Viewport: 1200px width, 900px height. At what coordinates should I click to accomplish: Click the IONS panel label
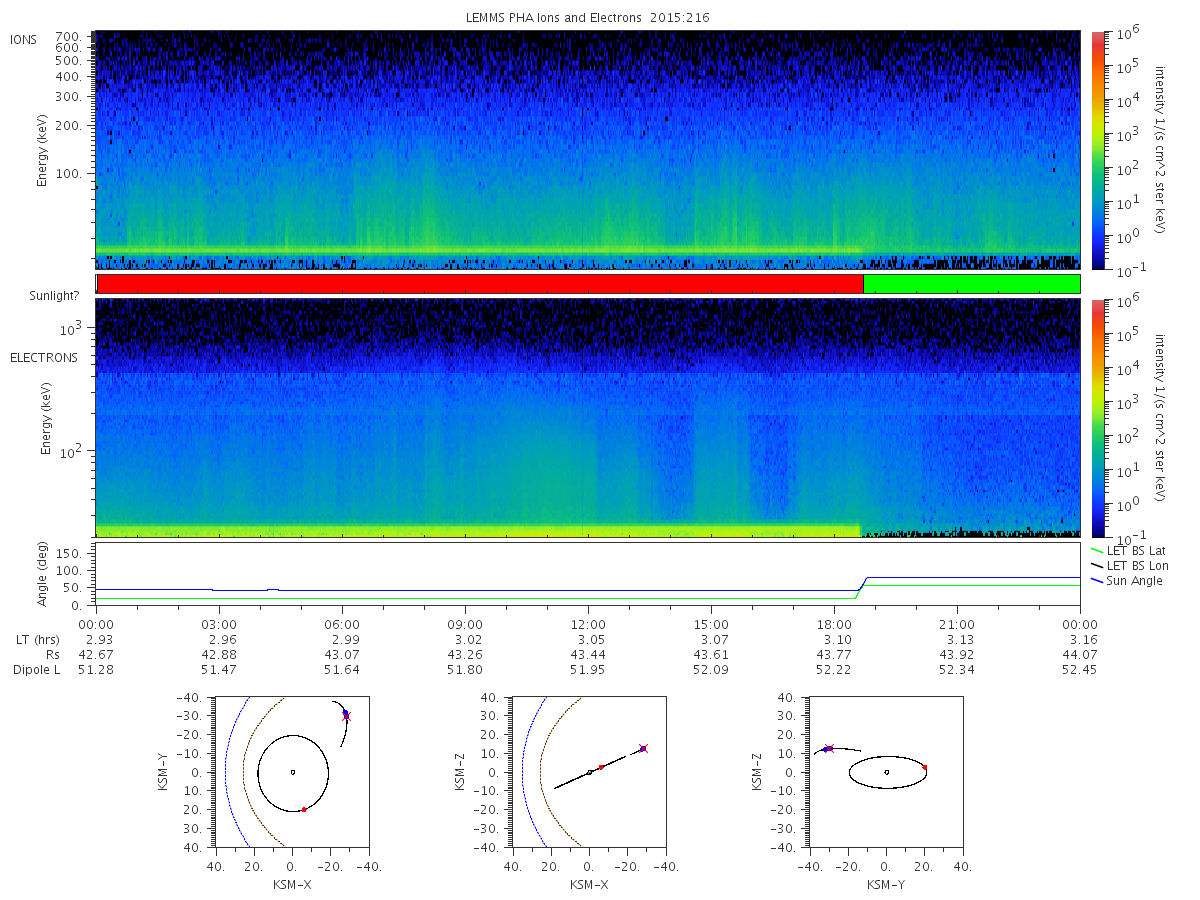point(24,40)
